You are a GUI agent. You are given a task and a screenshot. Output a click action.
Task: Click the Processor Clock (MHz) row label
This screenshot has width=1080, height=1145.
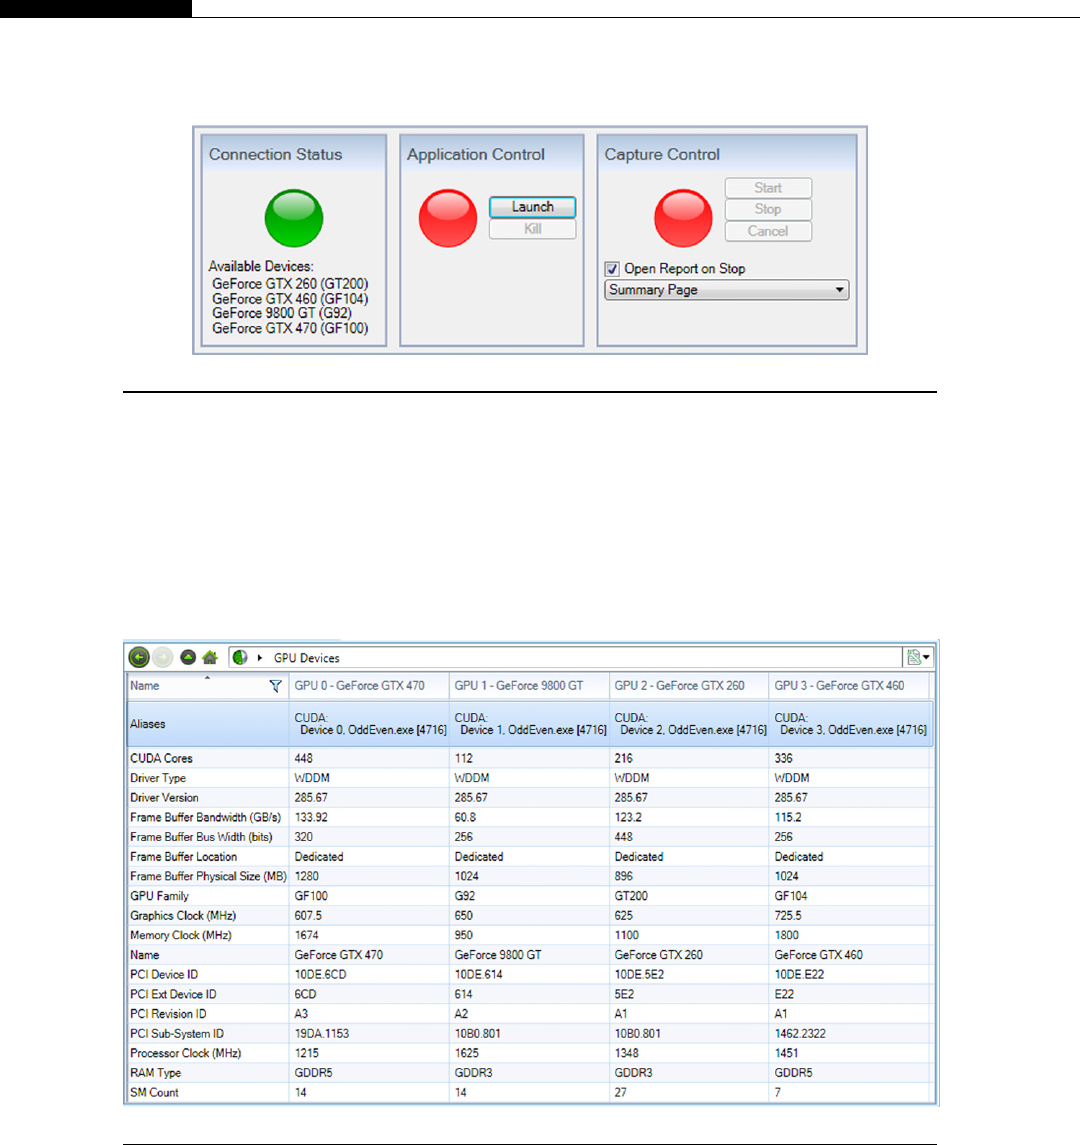point(185,1054)
